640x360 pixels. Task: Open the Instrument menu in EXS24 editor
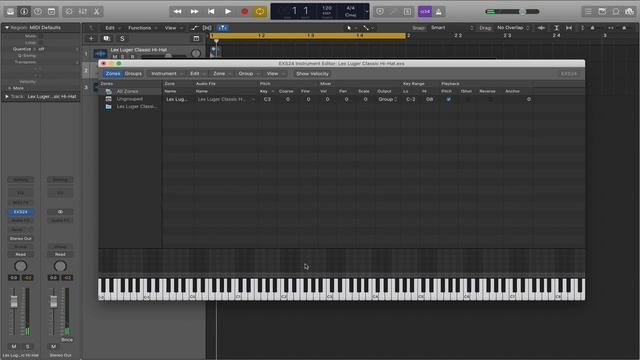click(x=167, y=73)
